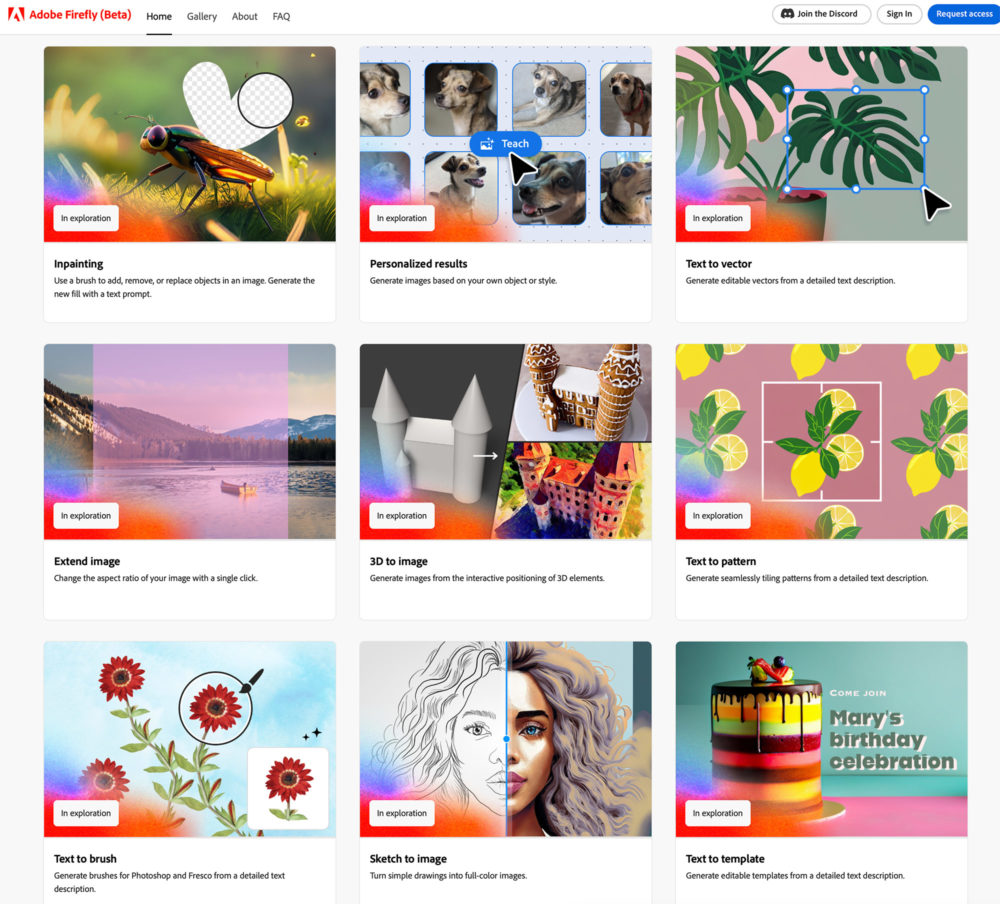Click the Join the Discord button
The width and height of the screenshot is (1000, 904).
coord(821,14)
